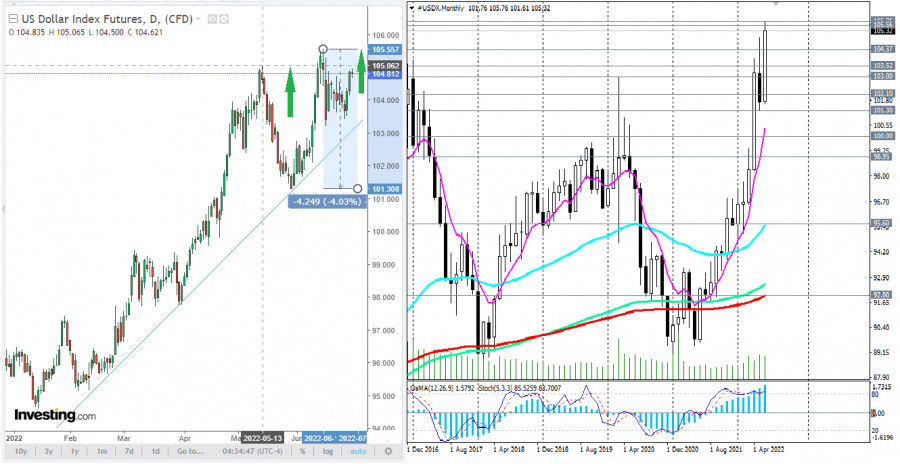Click the -4.249 (-4.03%) measurement label
This screenshot has height=464, width=900.
(x=326, y=202)
